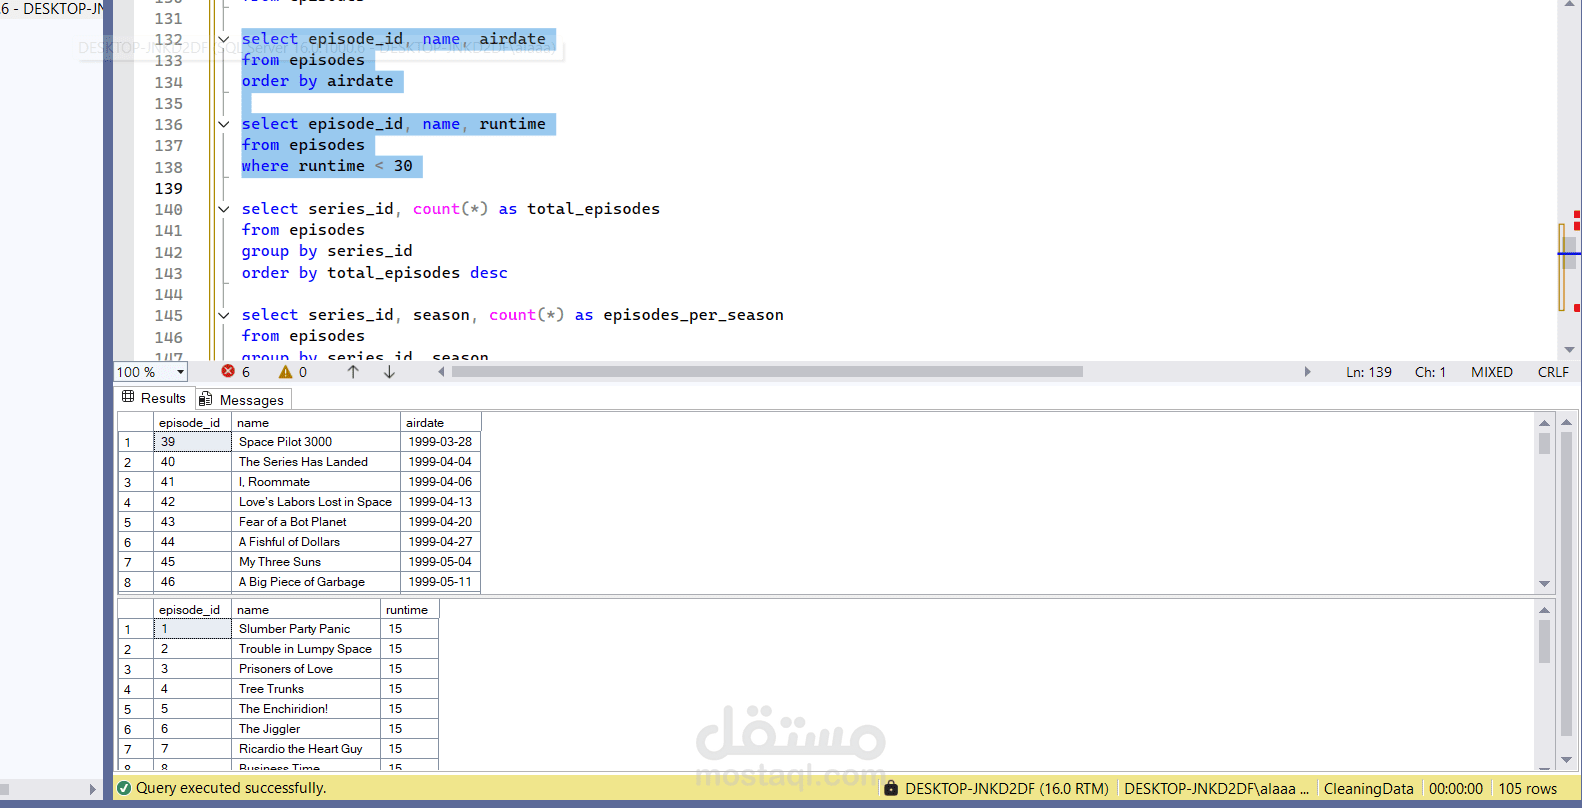This screenshot has width=1582, height=808.
Task: Click the editor horizontal scrollbar left arrow
Action: coord(441,371)
